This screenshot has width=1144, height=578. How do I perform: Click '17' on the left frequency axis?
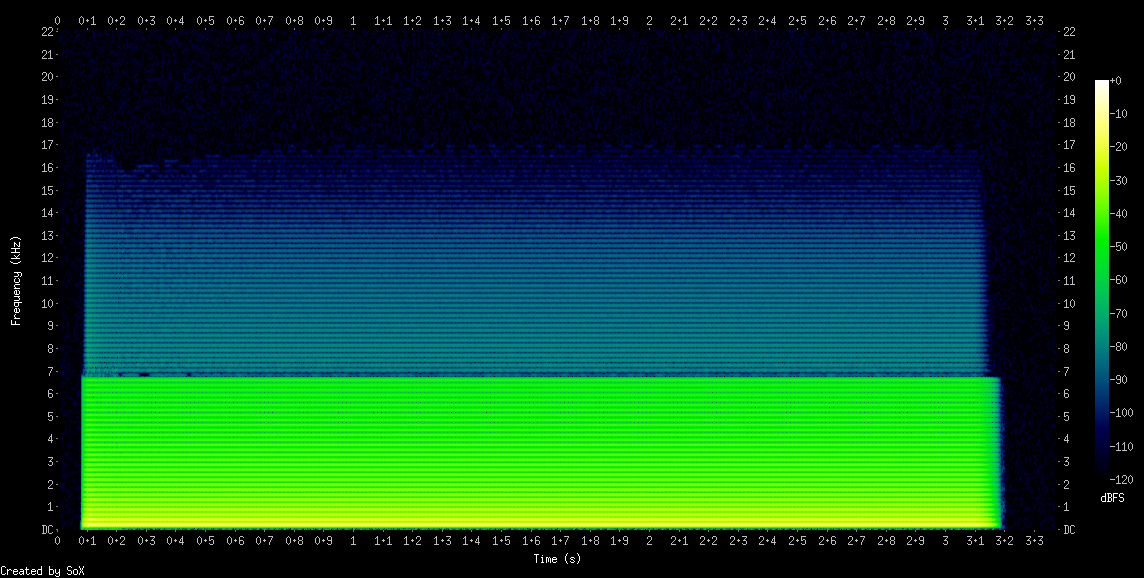click(x=47, y=145)
